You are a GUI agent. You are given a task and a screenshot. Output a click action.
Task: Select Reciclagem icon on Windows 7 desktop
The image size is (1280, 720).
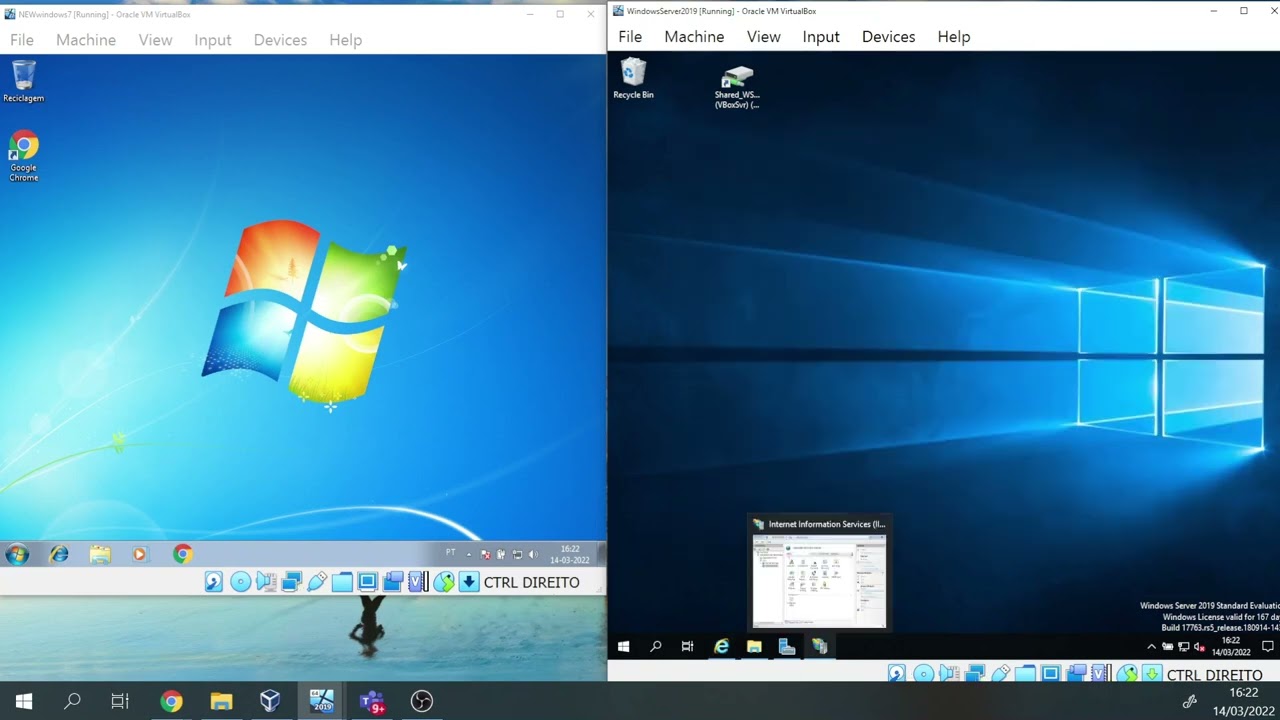[23, 82]
